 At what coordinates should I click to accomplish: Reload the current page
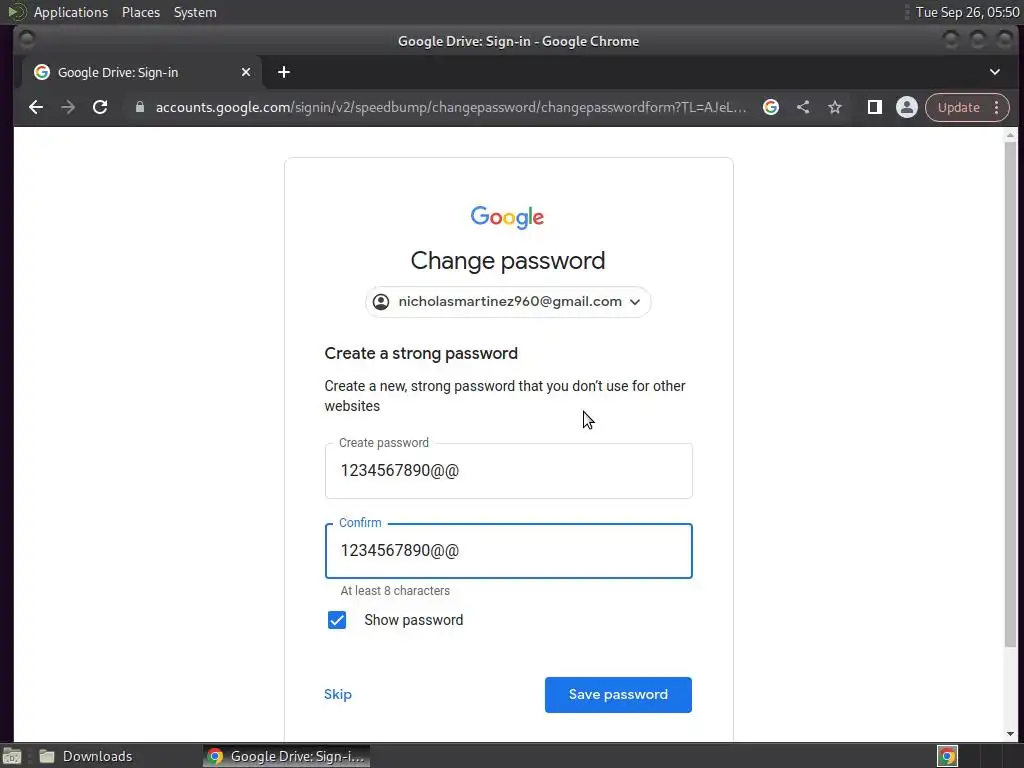(100, 107)
